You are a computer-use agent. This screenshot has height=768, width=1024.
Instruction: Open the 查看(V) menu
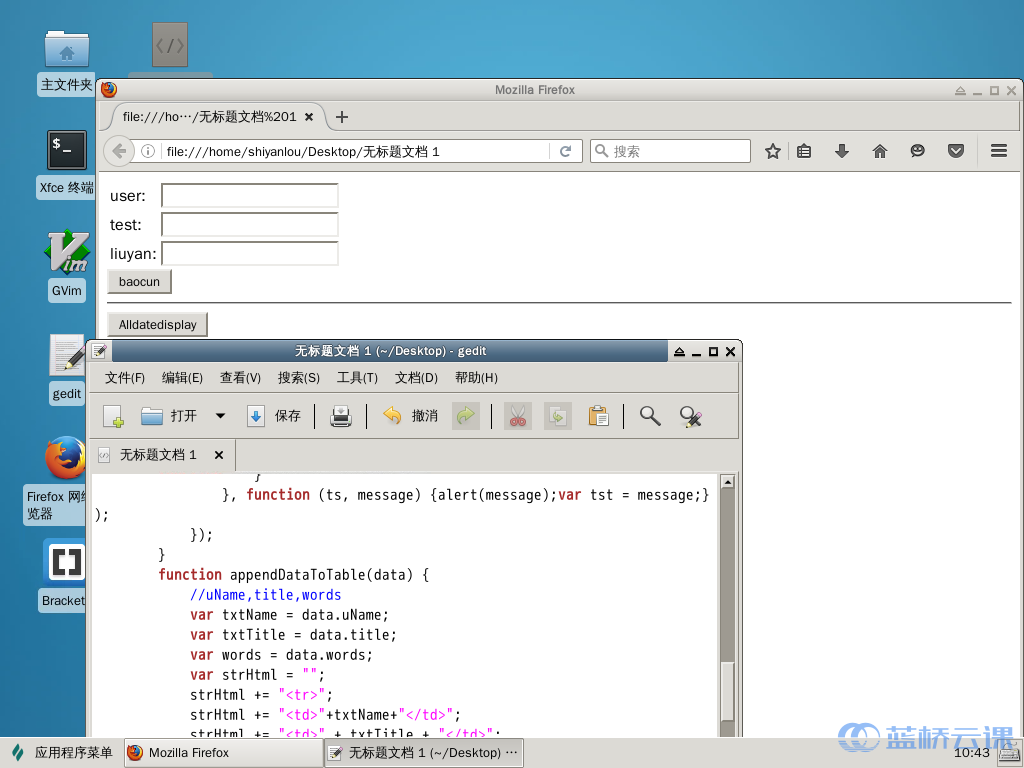pyautogui.click(x=240, y=377)
